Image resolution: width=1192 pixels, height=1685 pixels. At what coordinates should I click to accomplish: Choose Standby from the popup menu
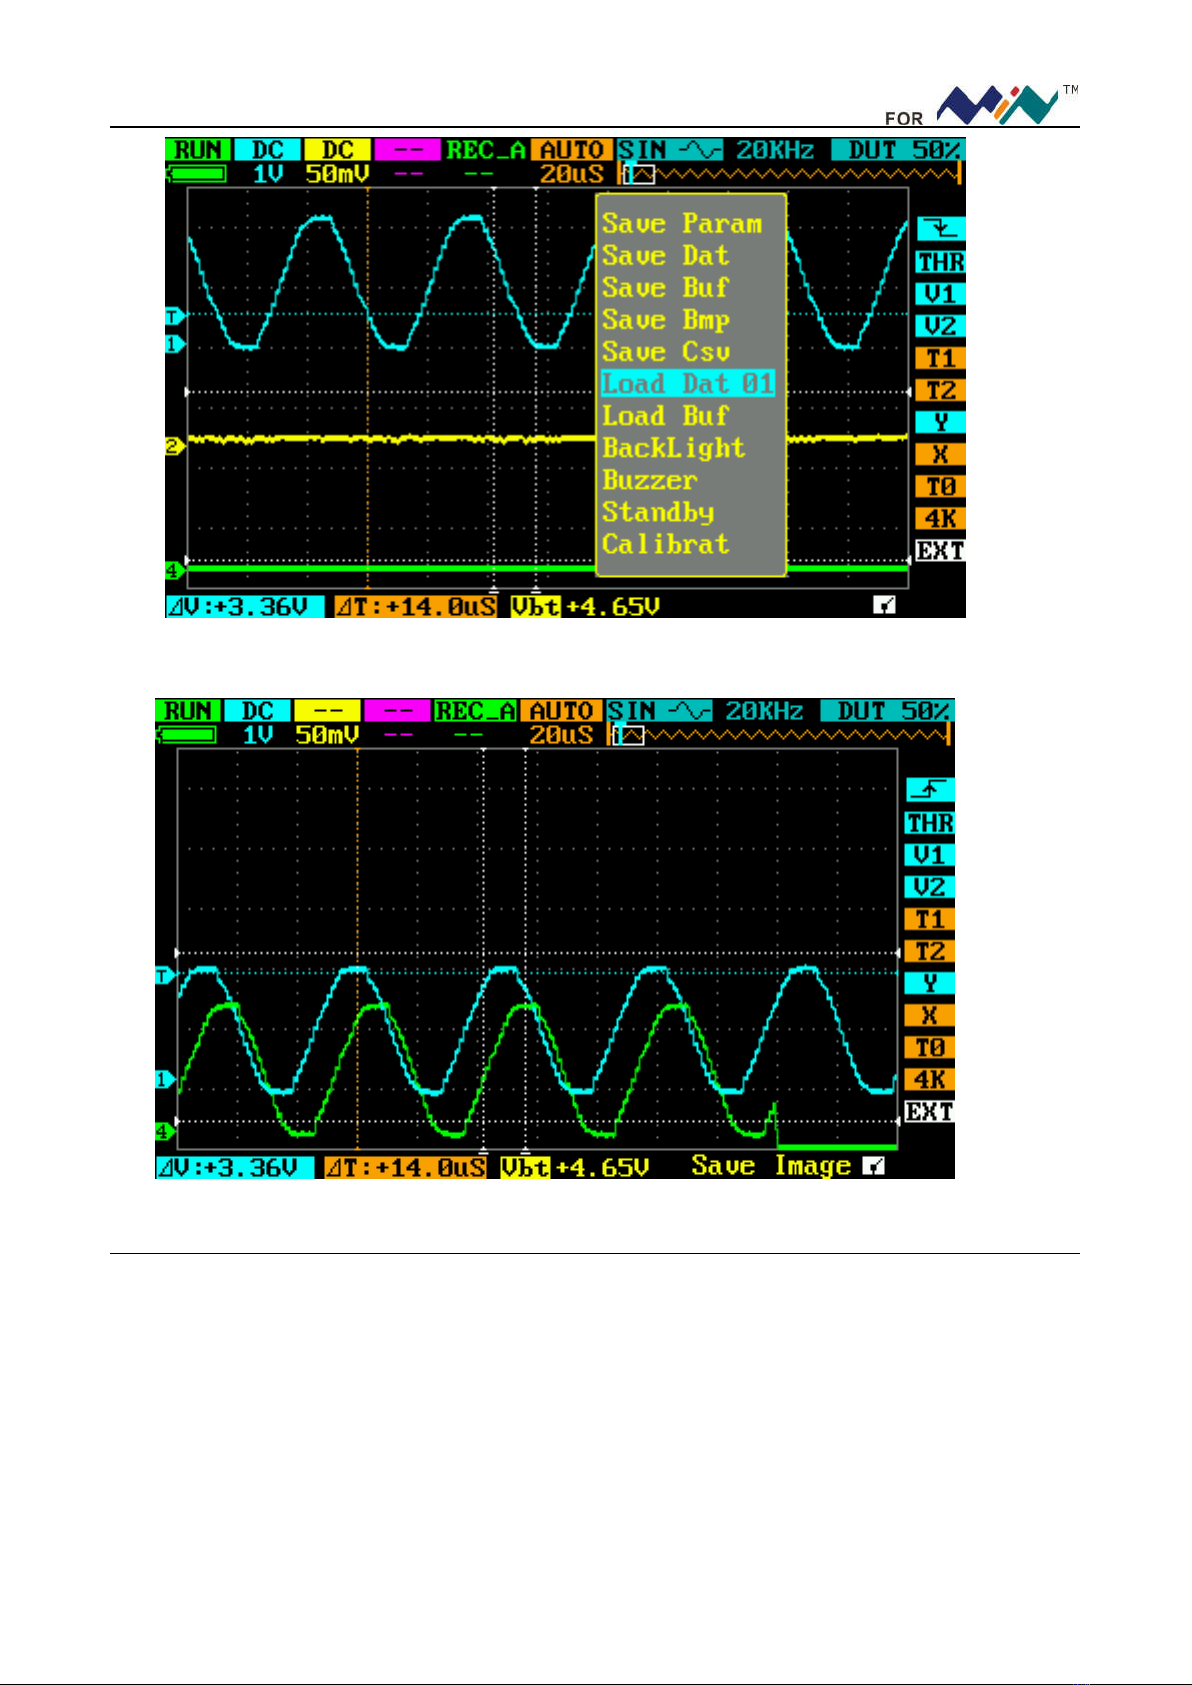click(x=657, y=512)
